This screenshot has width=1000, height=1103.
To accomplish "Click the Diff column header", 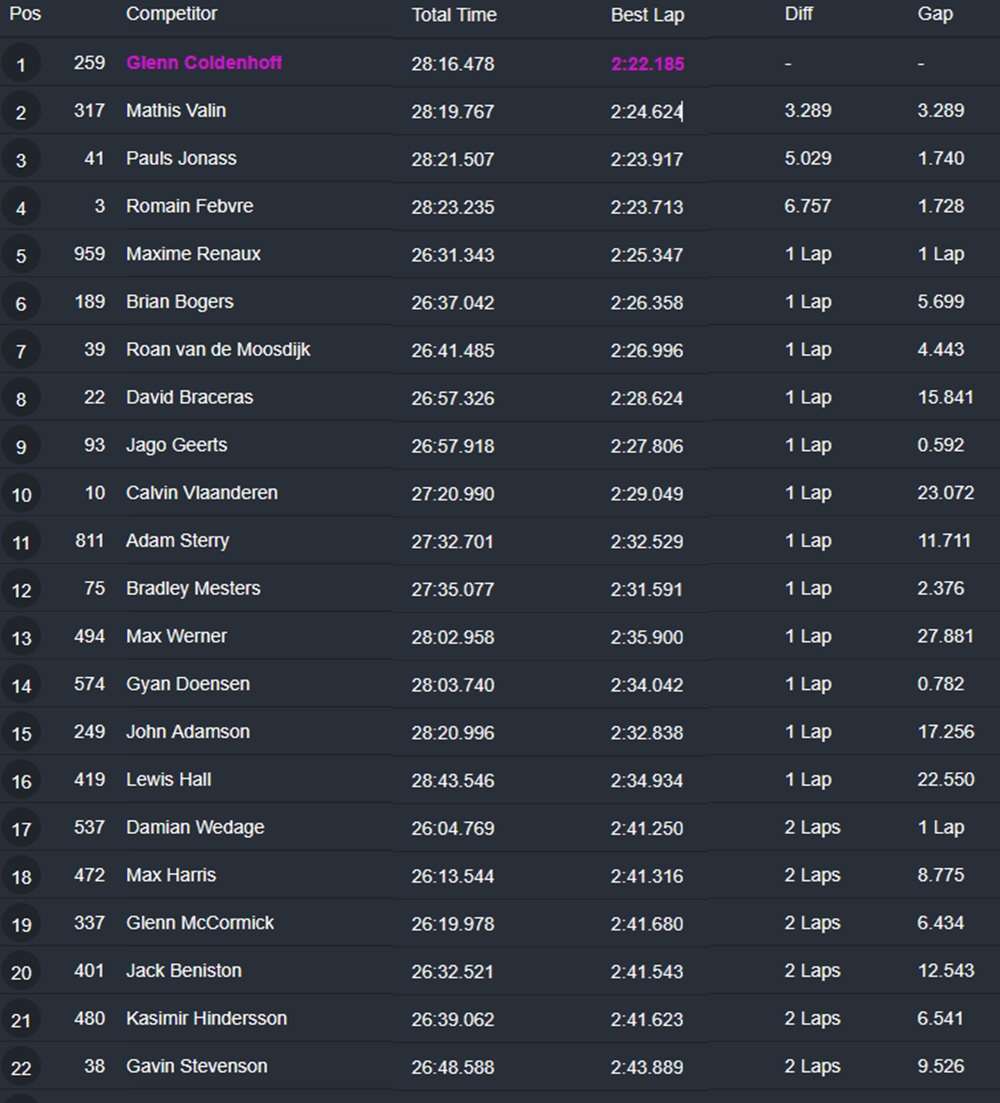I will coord(799,15).
